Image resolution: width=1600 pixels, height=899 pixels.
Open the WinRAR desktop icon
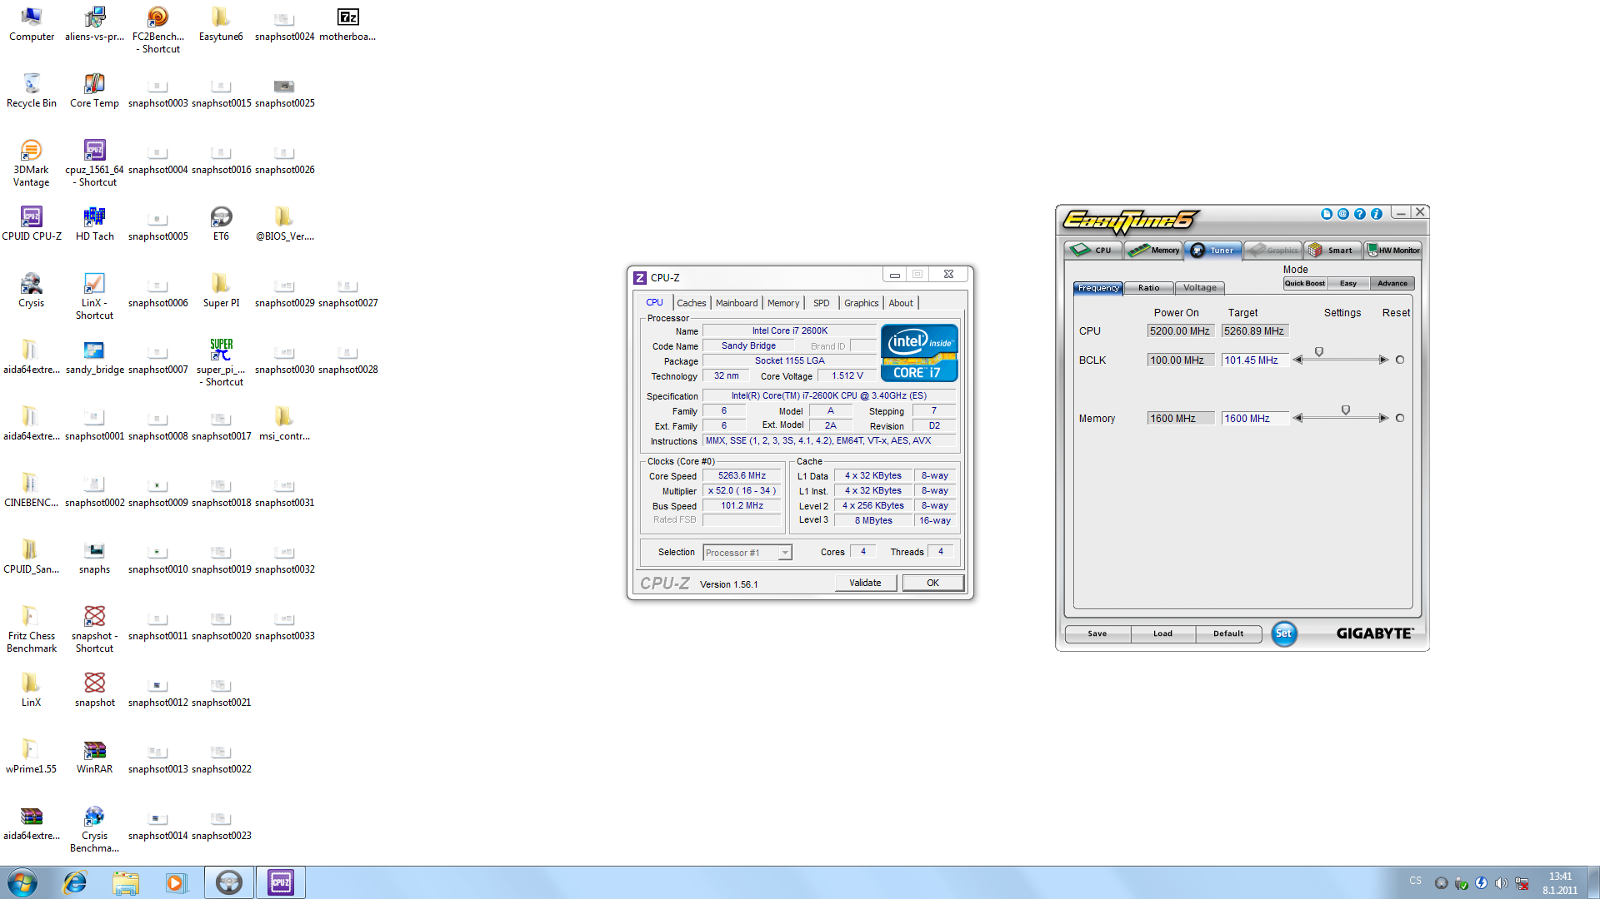coord(94,757)
